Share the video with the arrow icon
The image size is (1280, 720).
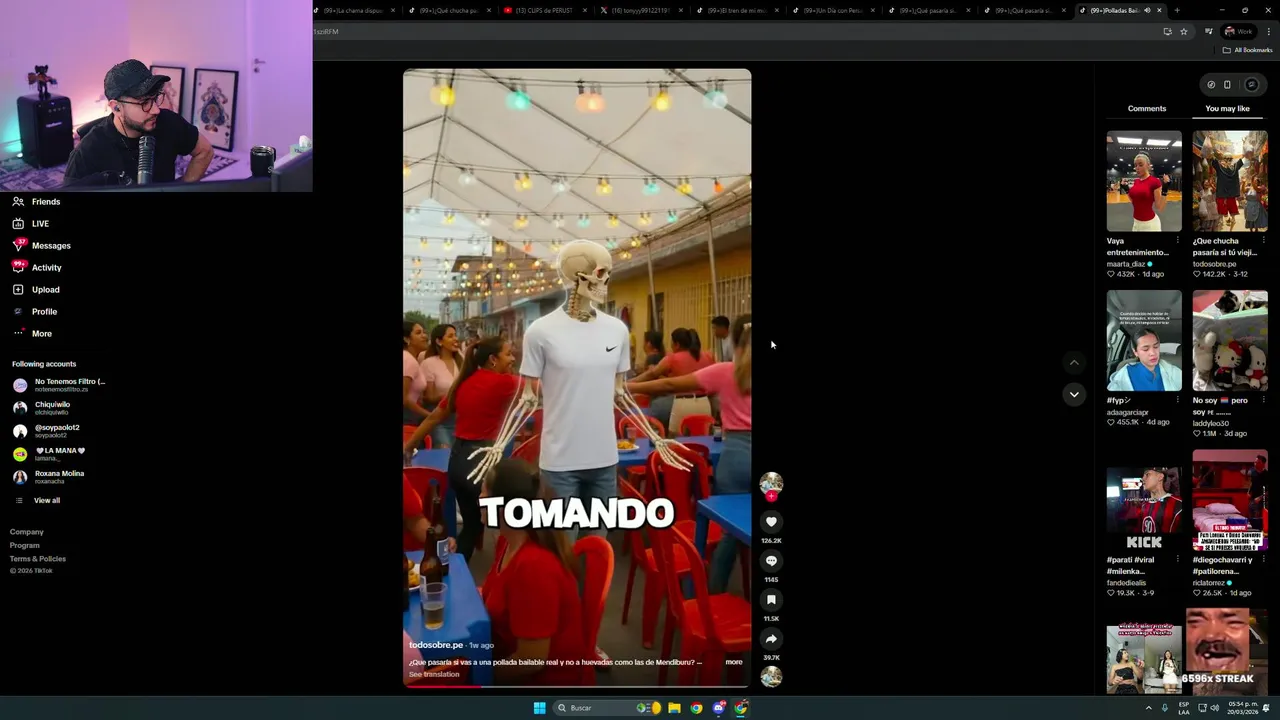pos(771,639)
